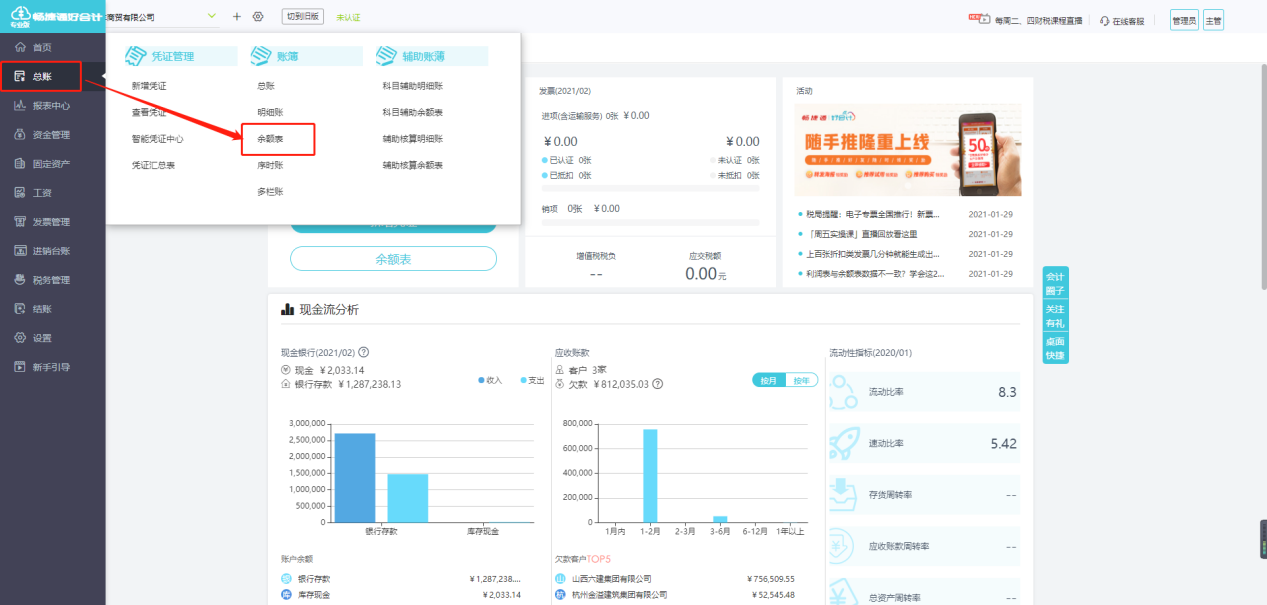Click the settings gear next to company name
The height and width of the screenshot is (605, 1267).
pyautogui.click(x=258, y=17)
